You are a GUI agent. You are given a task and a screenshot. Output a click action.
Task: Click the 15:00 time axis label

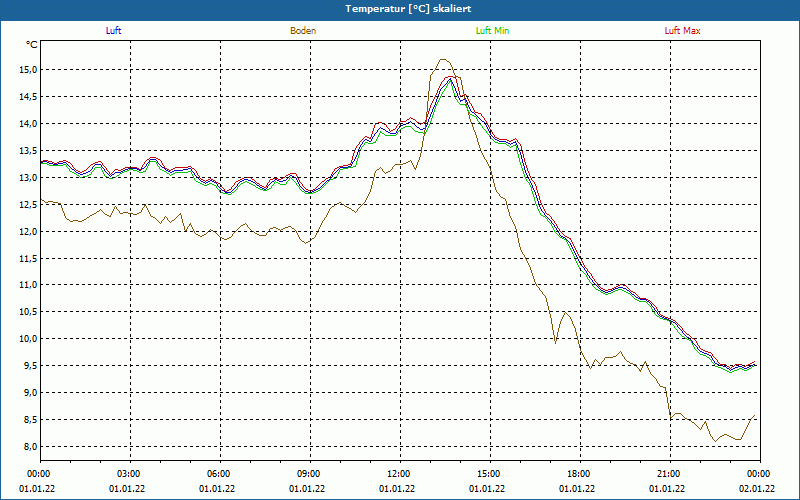(x=490, y=474)
